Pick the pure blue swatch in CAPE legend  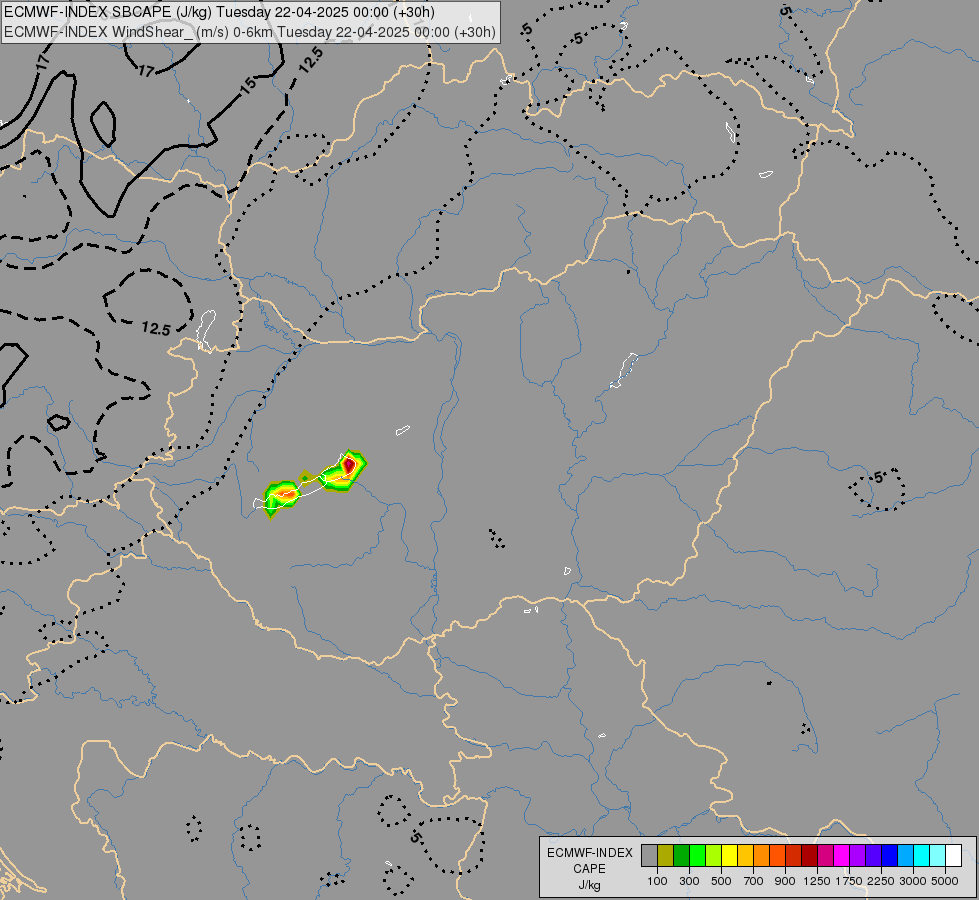pos(889,855)
